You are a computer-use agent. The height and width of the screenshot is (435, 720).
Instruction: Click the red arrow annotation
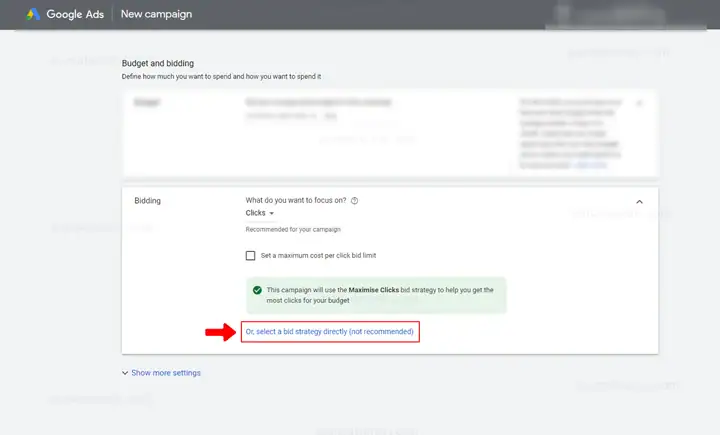[220, 332]
